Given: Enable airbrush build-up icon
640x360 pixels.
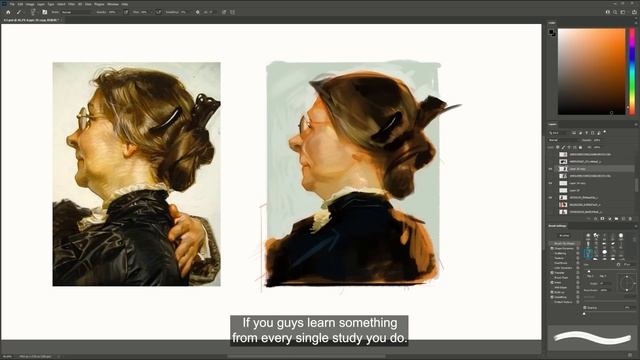Looking at the screenshot, I should [158, 12].
